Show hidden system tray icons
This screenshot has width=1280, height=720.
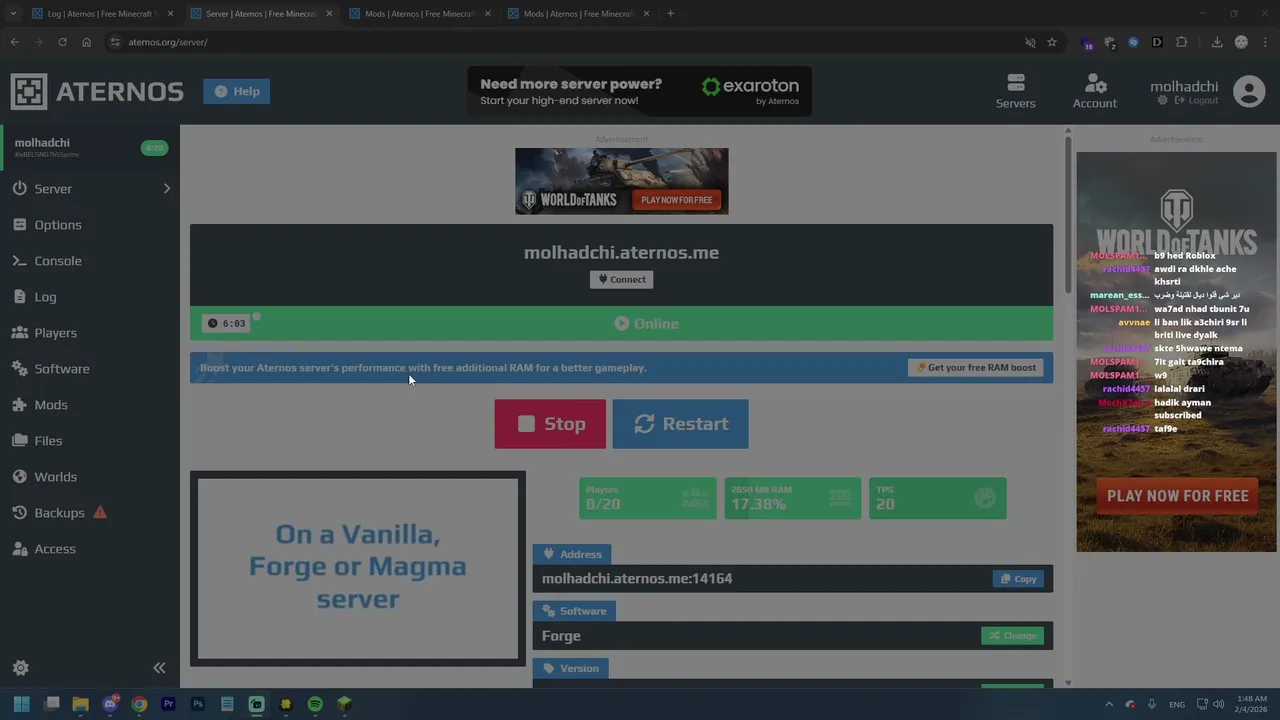coord(1108,704)
